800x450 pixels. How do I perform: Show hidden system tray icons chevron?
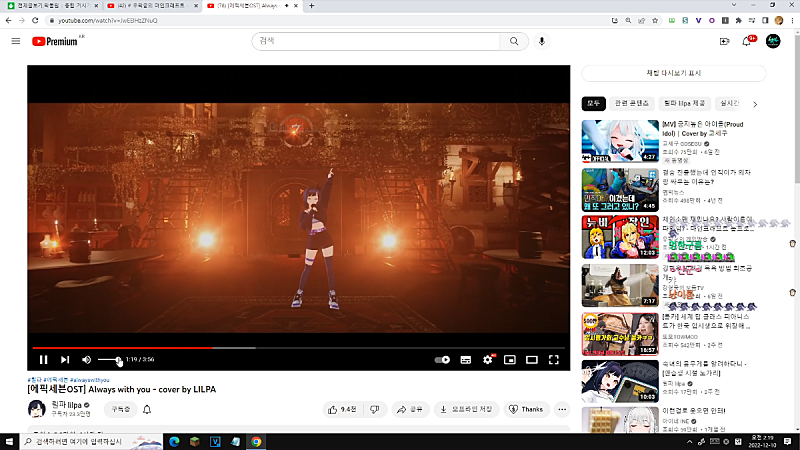point(689,442)
